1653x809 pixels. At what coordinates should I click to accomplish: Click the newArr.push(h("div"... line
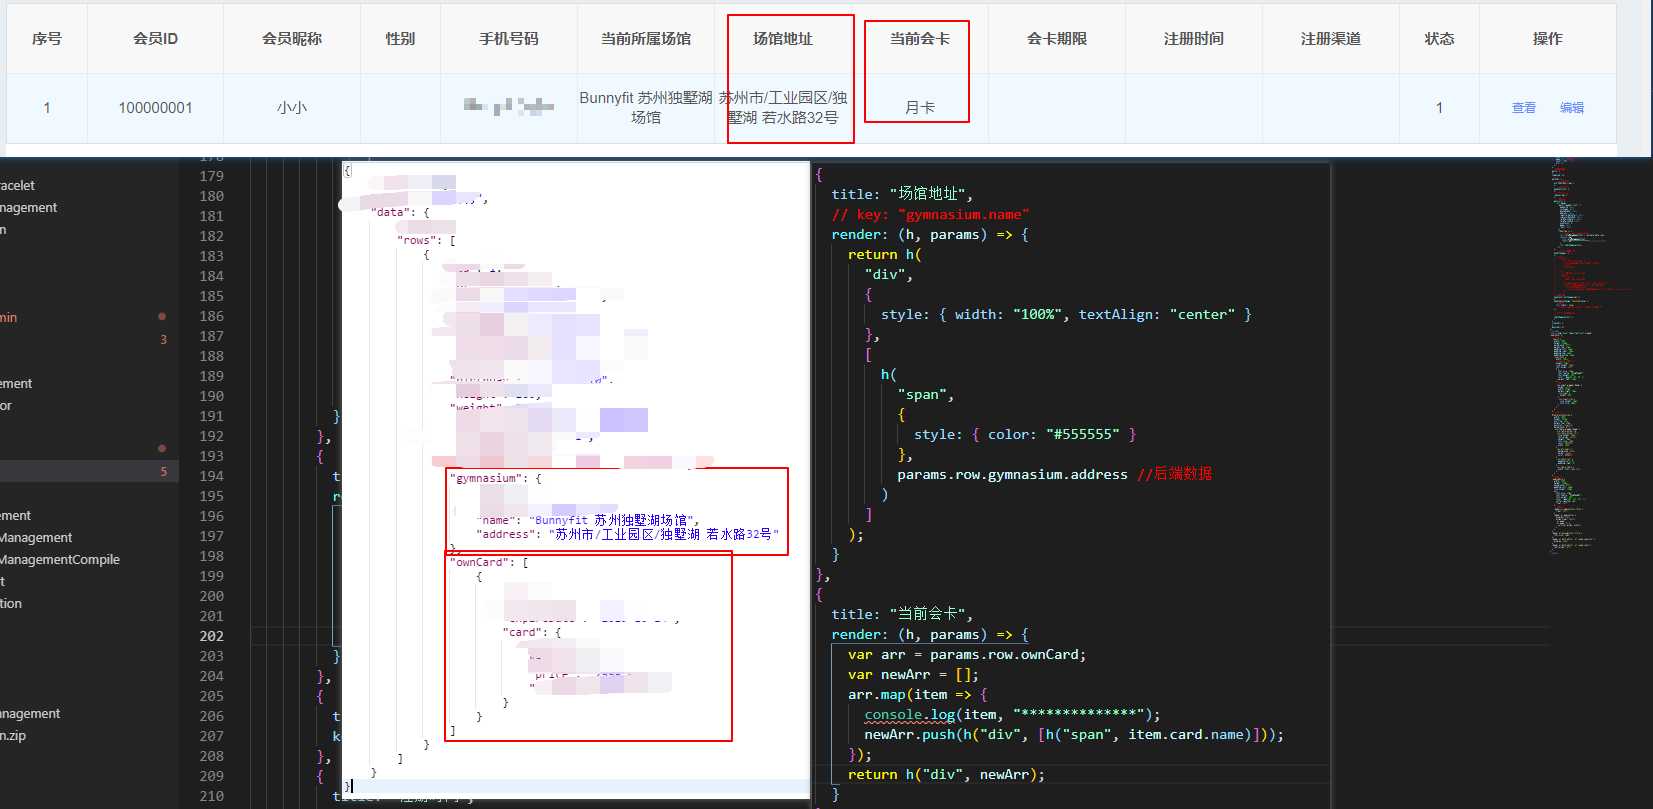click(1074, 734)
